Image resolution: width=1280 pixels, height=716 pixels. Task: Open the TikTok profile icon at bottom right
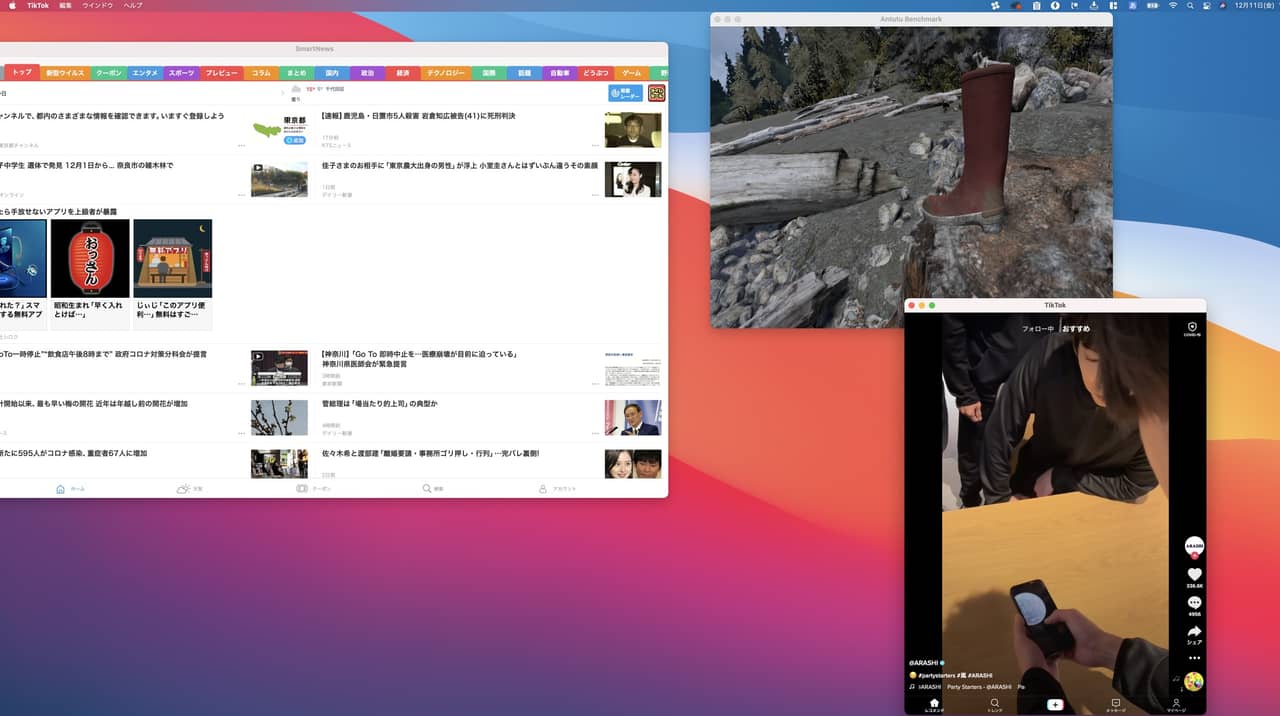click(1176, 704)
